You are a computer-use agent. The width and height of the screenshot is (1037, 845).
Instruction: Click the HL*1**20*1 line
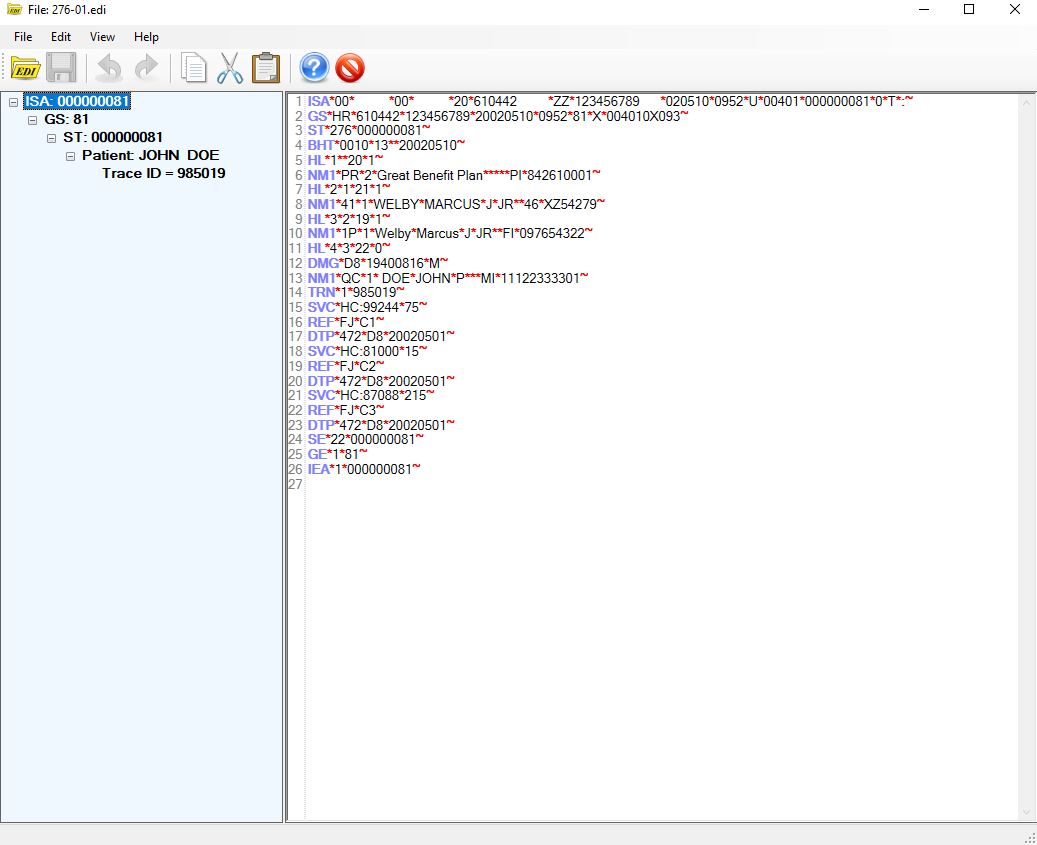345,160
